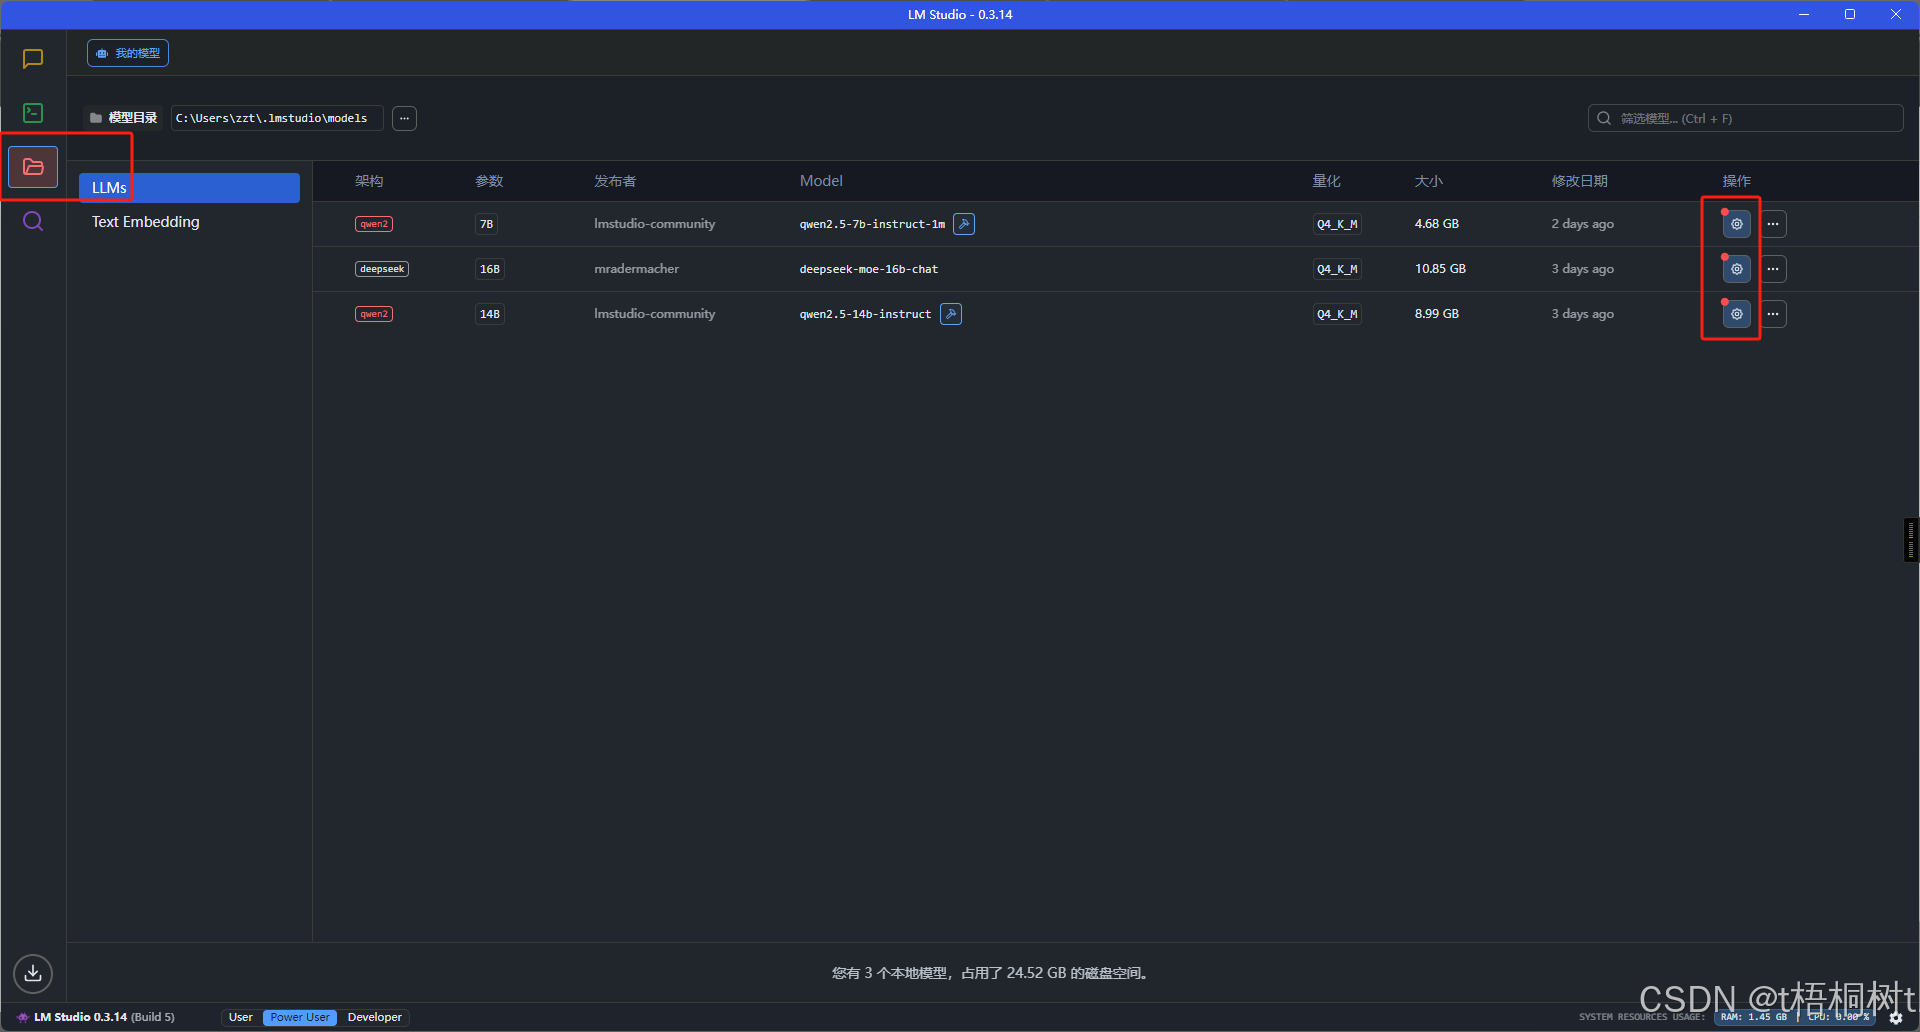Click the 4.68 GB size value
The height and width of the screenshot is (1032, 1920).
pyautogui.click(x=1437, y=224)
